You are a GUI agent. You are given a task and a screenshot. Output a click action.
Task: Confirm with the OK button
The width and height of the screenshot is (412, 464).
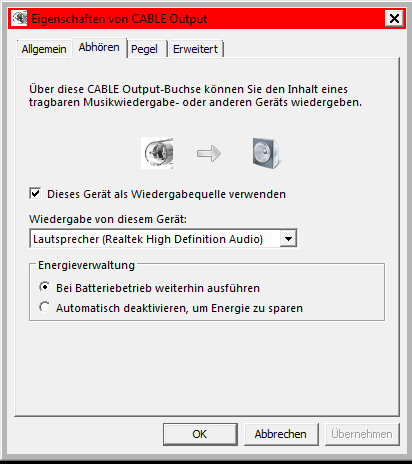[x=200, y=434]
